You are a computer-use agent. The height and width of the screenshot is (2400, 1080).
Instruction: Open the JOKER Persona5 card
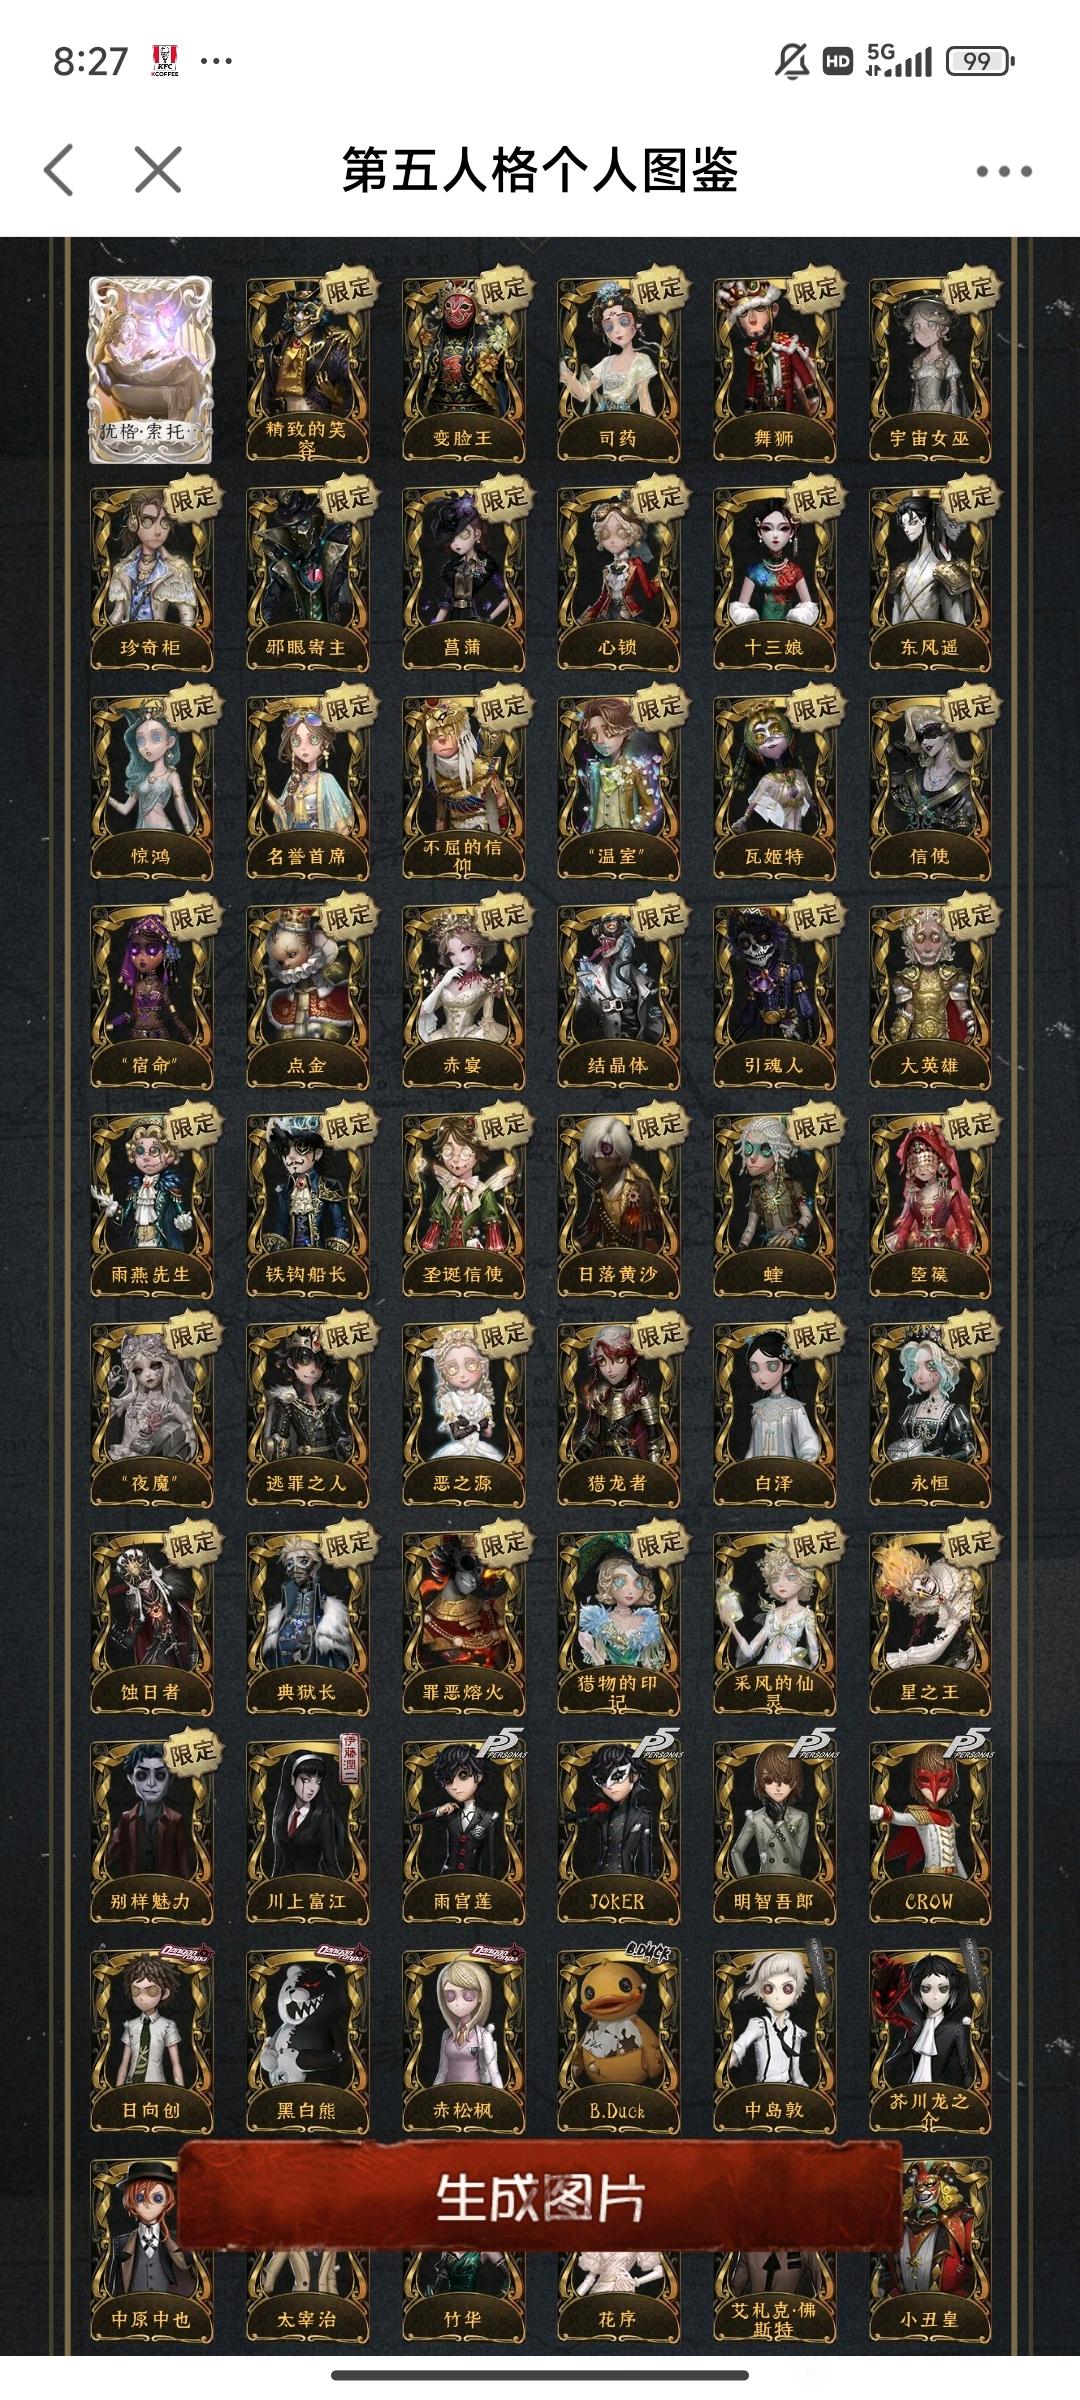(x=618, y=1833)
